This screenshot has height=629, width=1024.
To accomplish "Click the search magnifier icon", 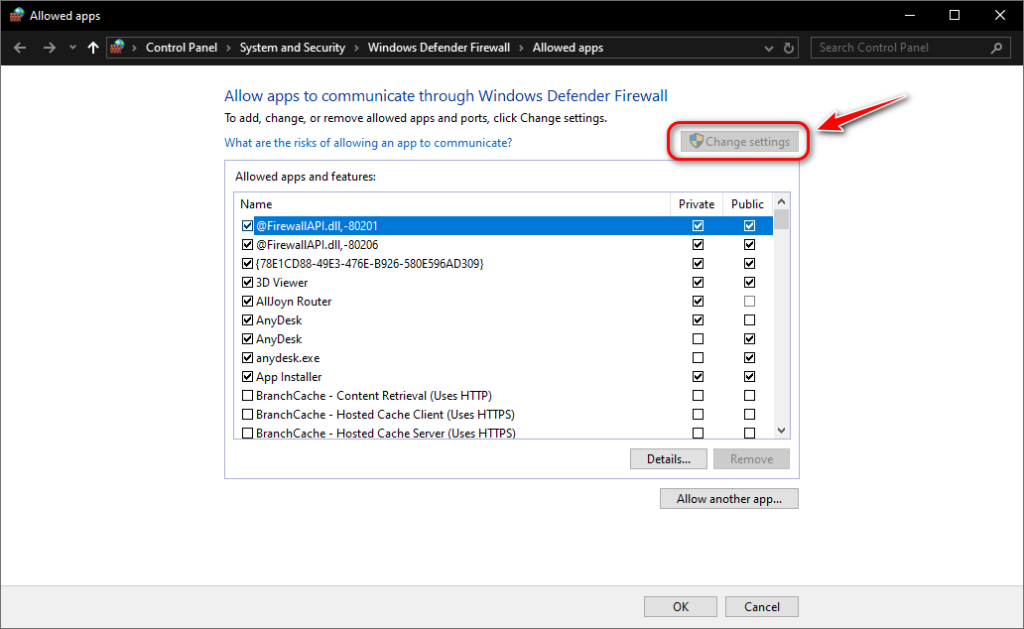I will click(x=997, y=48).
